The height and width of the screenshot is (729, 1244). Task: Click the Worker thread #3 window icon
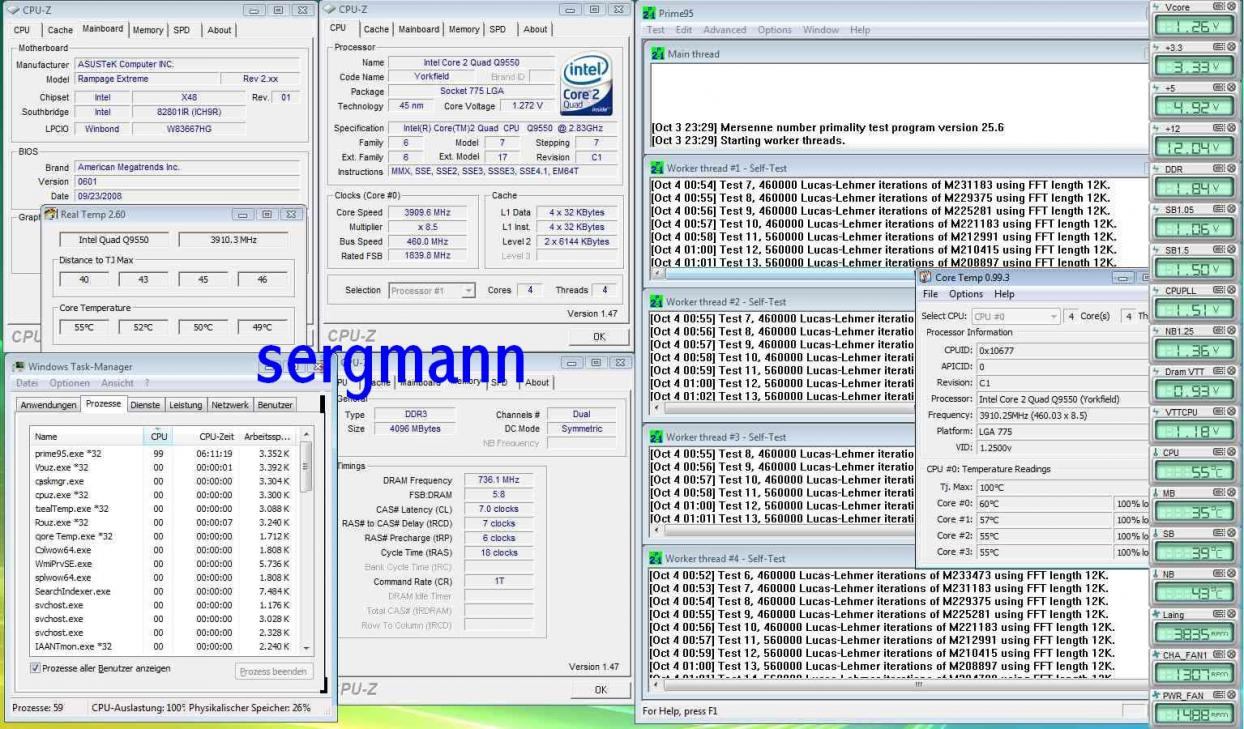(x=657, y=437)
